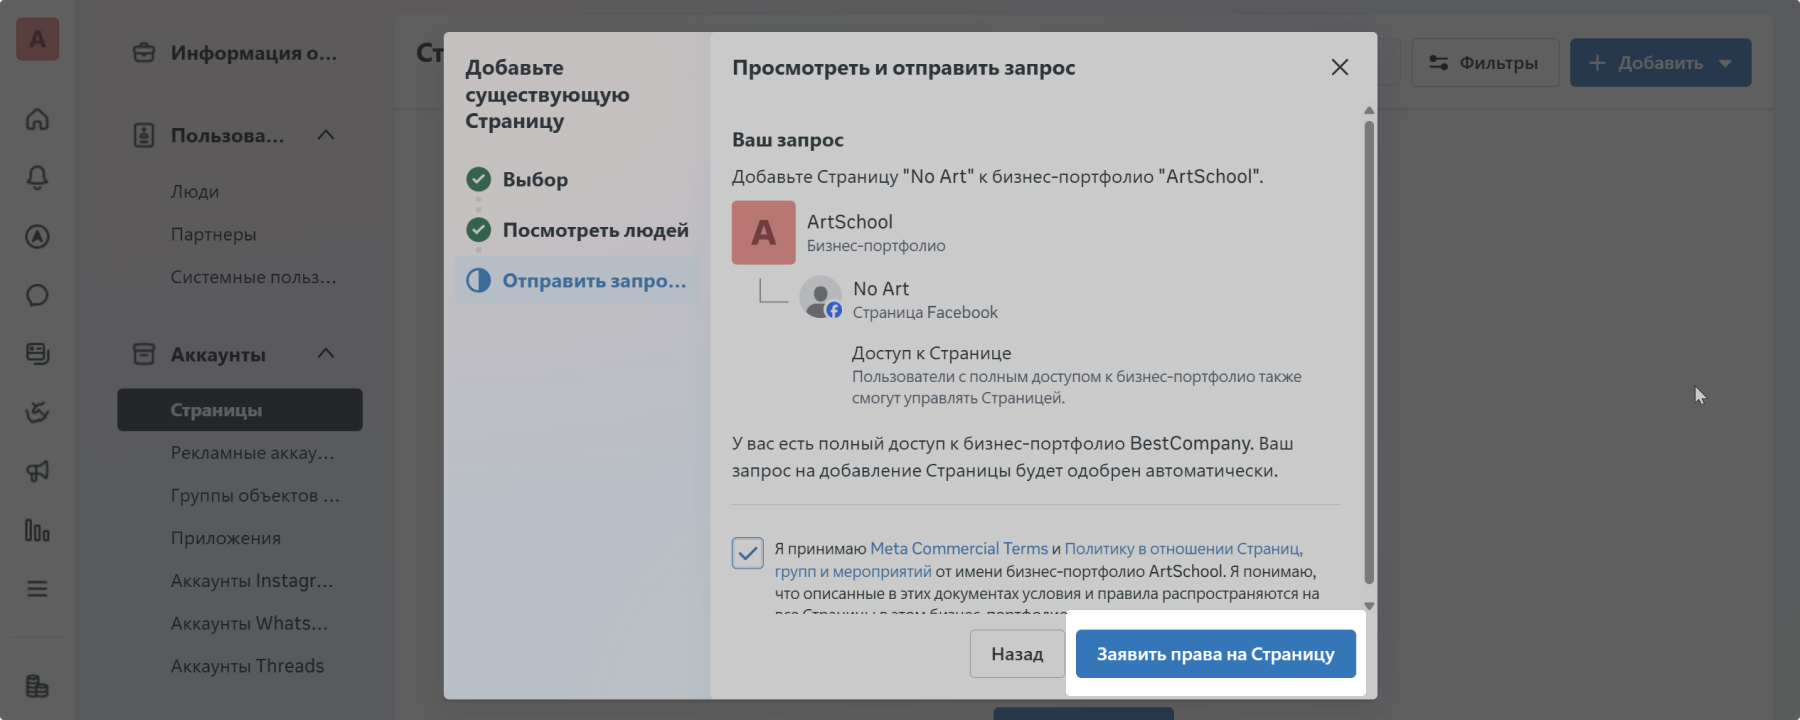Click the dialog vertical scrollbar thumb
This screenshot has width=1800, height=720.
[1369, 352]
